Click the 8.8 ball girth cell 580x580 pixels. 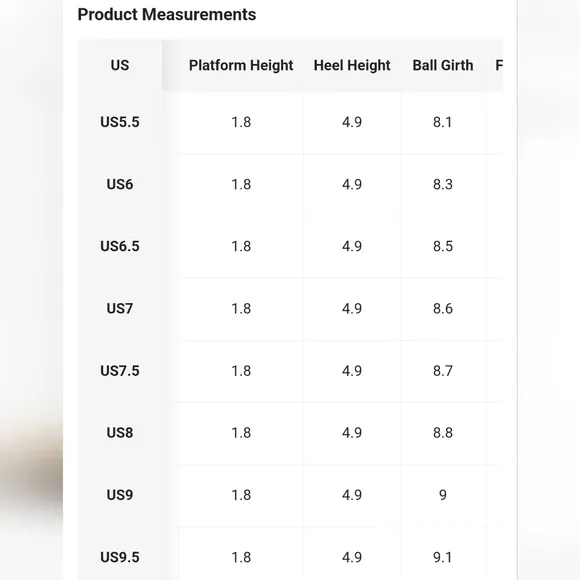point(443,433)
